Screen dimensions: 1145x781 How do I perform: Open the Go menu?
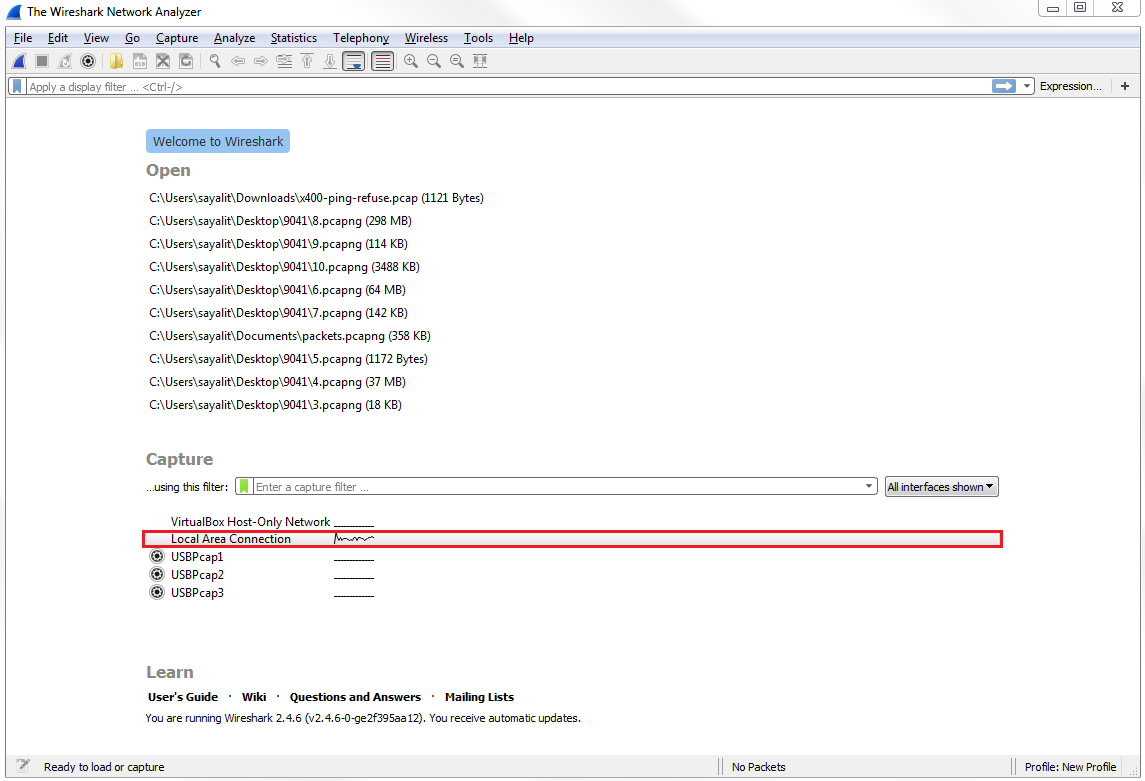[x=132, y=38]
